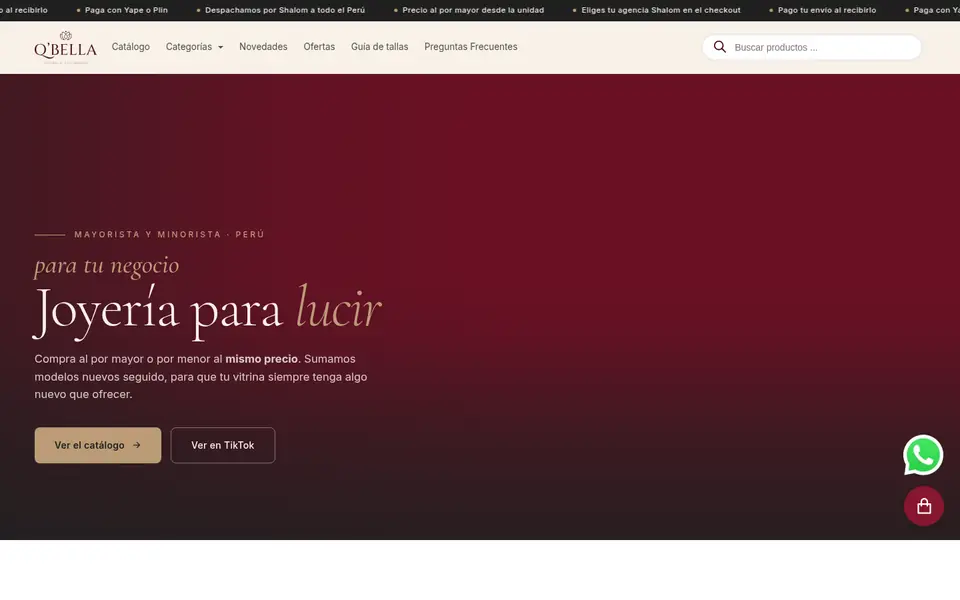Click the Q'BELLA logo
The height and width of the screenshot is (600, 960).
(x=66, y=47)
